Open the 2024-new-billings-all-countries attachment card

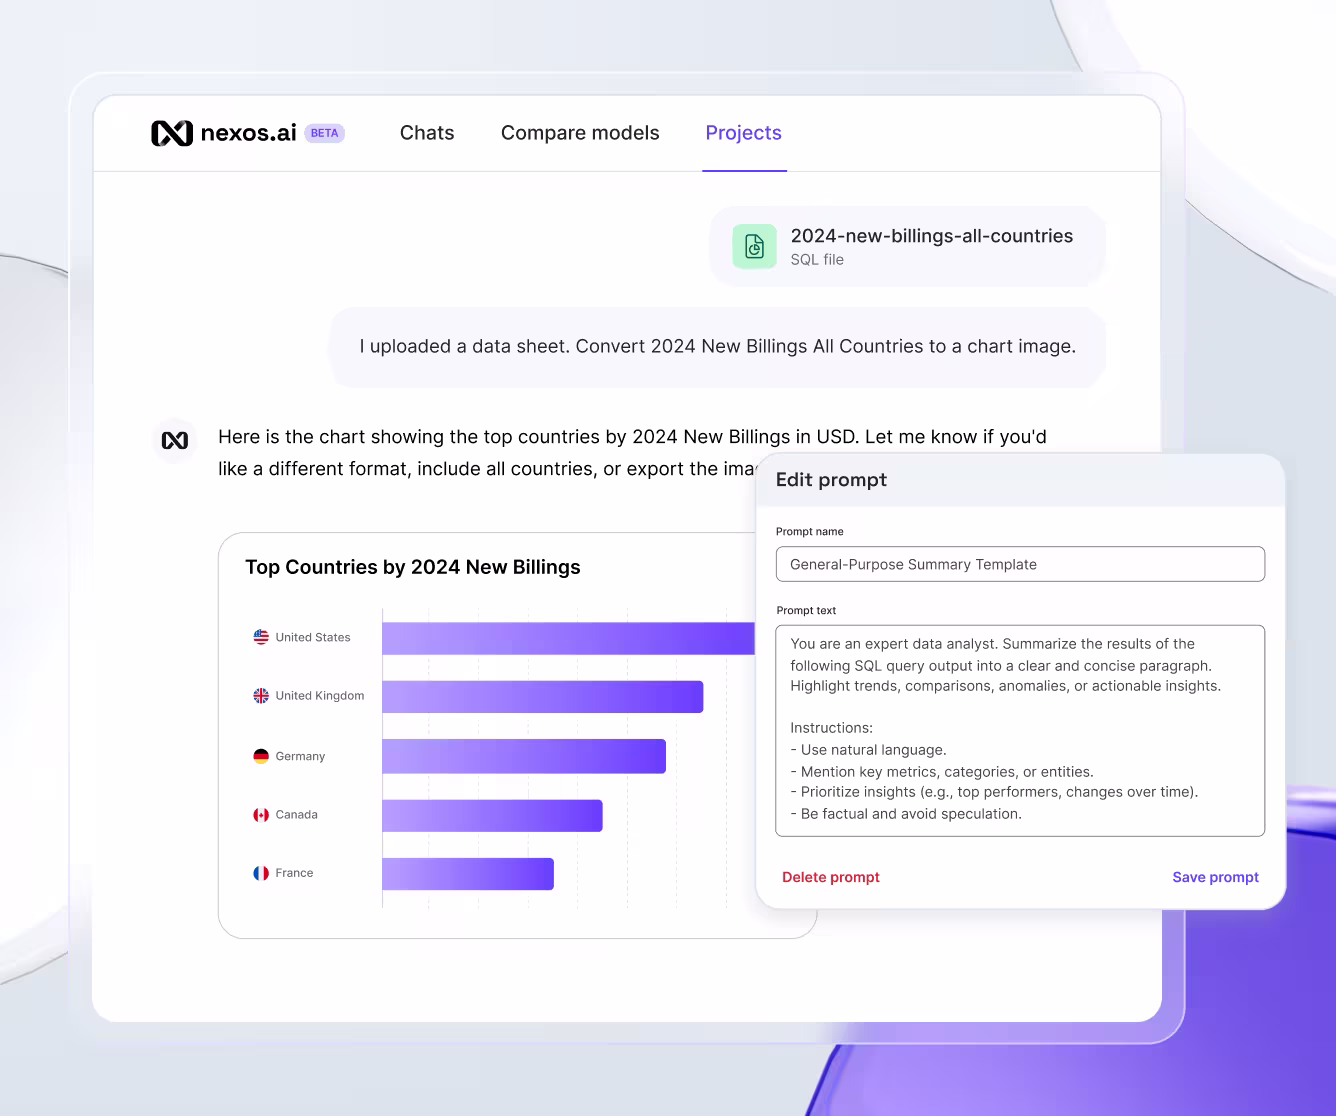(906, 246)
